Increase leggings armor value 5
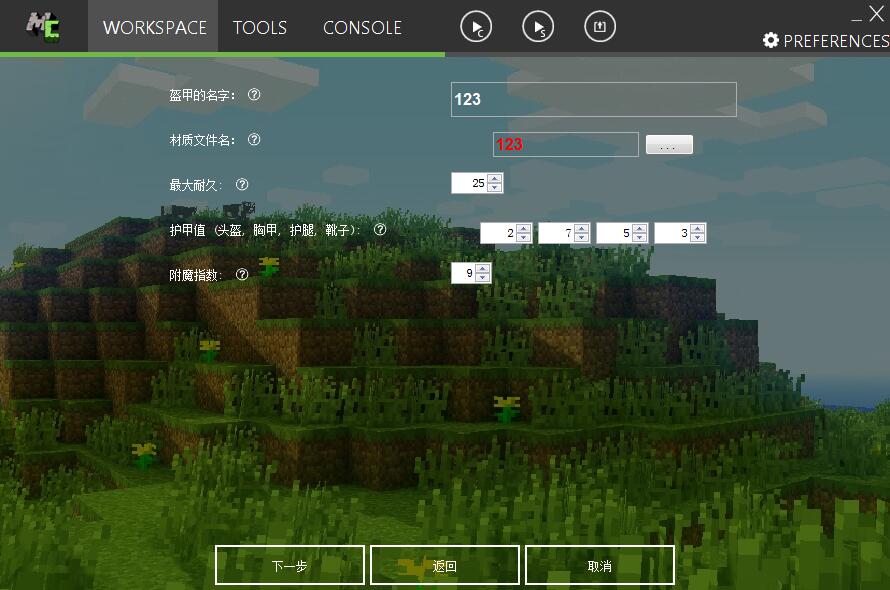This screenshot has height=590, width=890. click(x=640, y=228)
